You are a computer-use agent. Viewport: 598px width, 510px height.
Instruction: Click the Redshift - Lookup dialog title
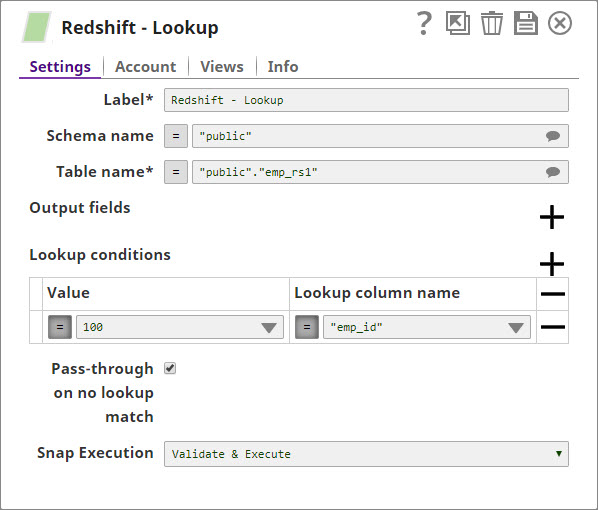click(140, 27)
